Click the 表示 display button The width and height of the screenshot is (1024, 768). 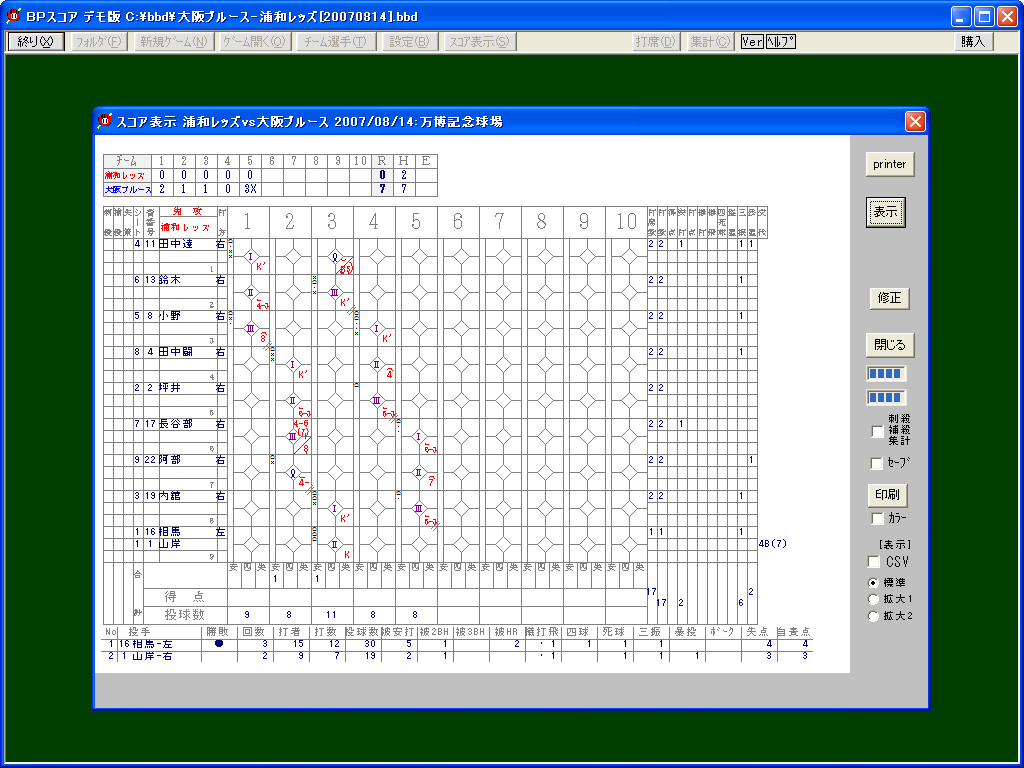886,212
